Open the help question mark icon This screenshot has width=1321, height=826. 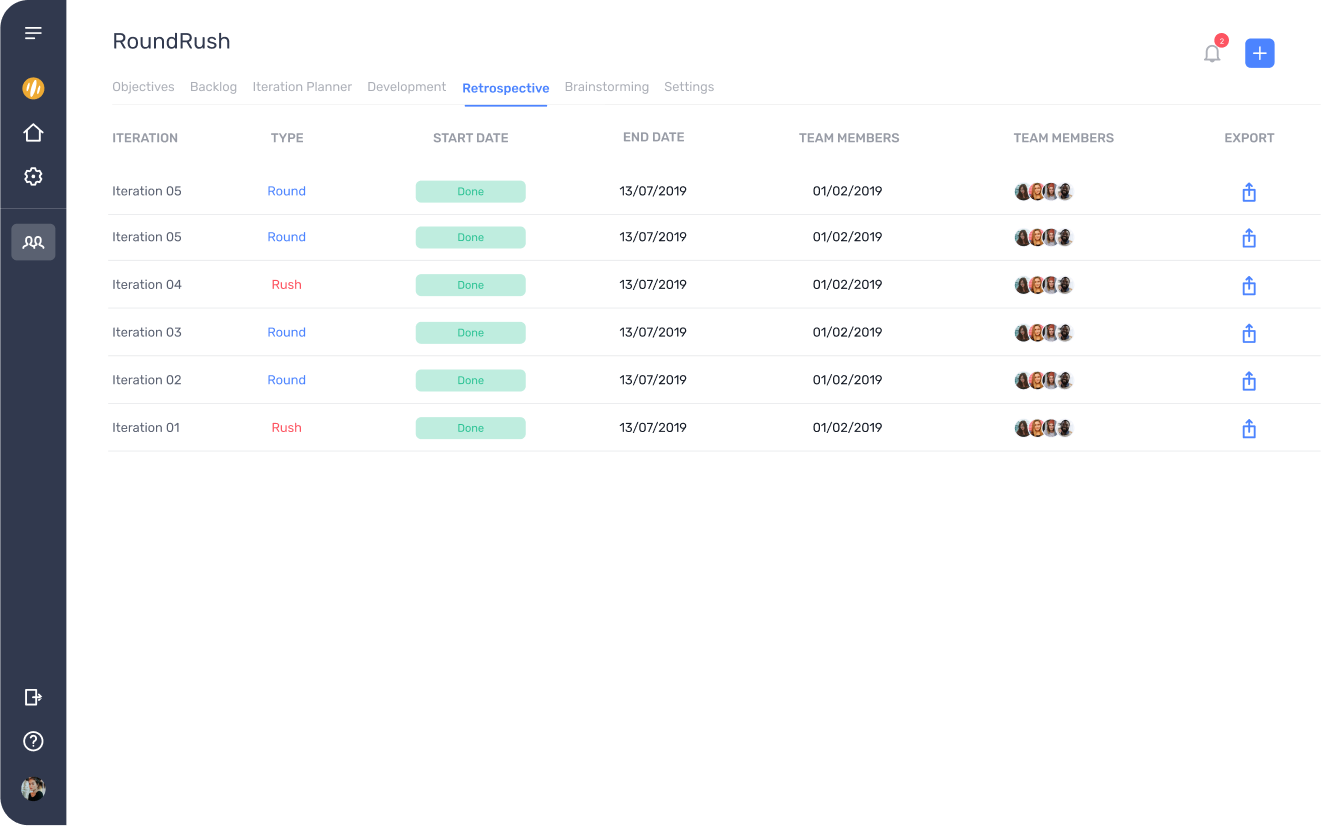point(33,741)
